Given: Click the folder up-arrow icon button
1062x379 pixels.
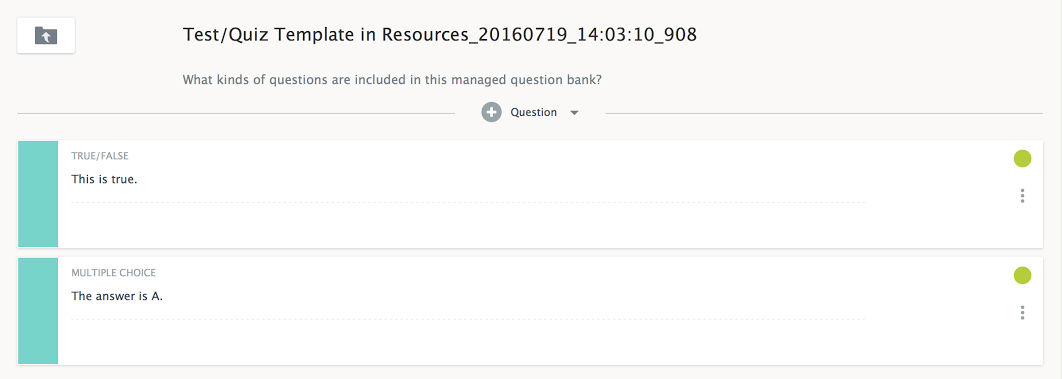Looking at the screenshot, I should (46, 35).
